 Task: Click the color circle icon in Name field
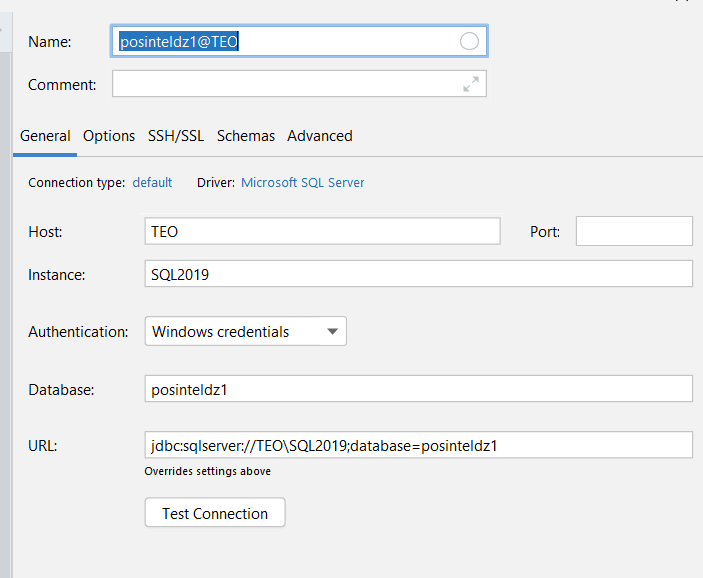469,41
